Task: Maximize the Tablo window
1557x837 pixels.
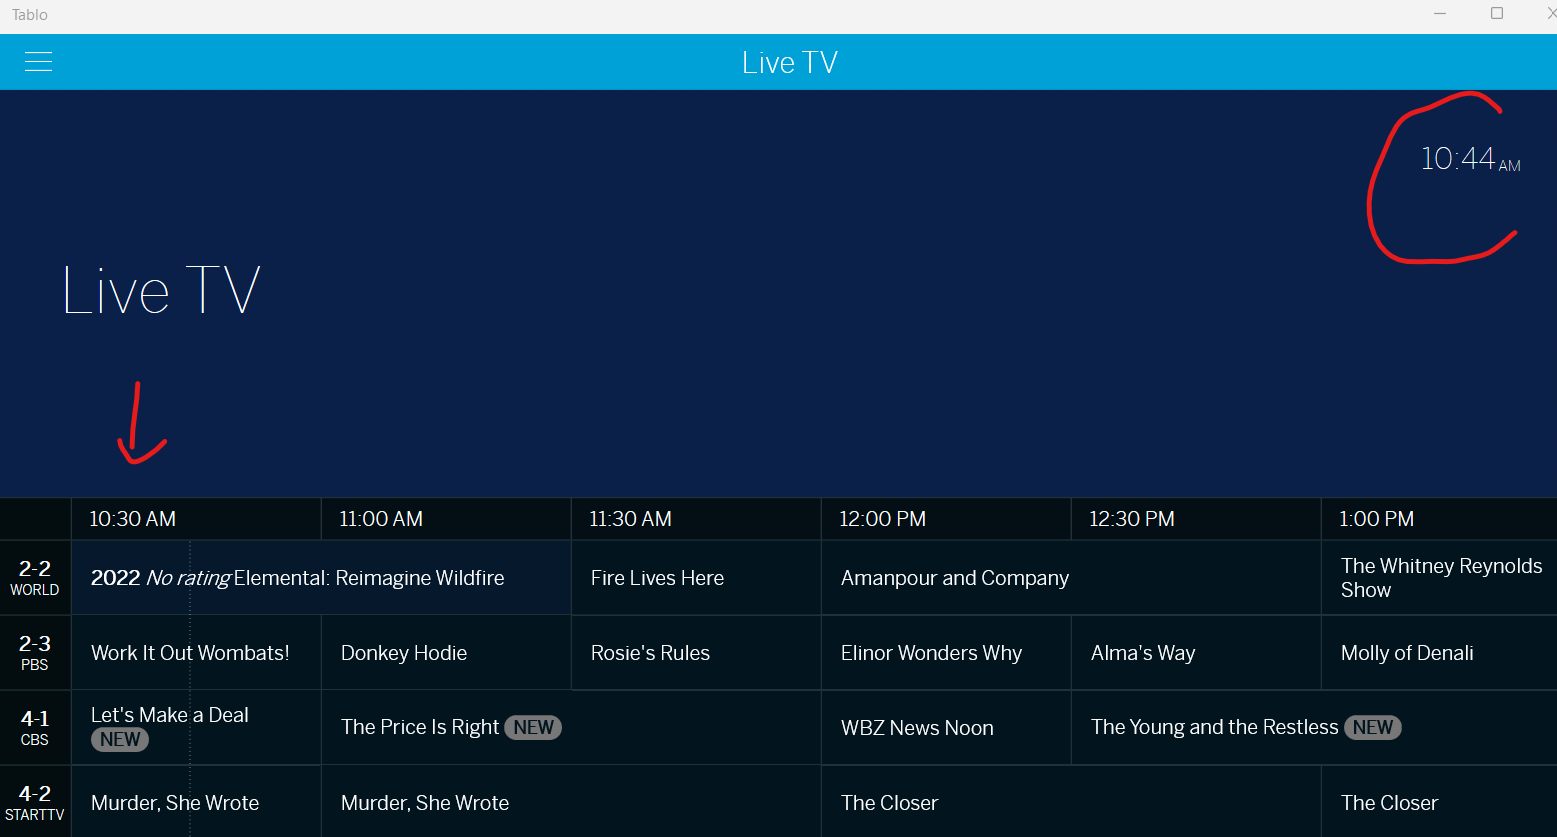Action: point(1497,13)
